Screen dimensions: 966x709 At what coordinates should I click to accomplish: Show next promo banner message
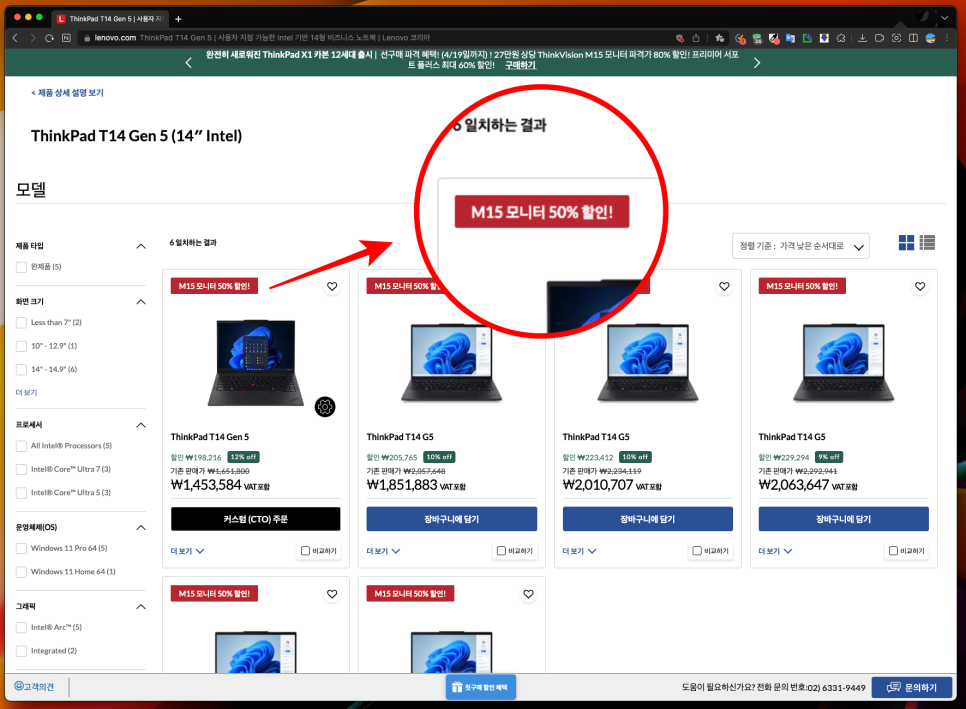[x=757, y=63]
